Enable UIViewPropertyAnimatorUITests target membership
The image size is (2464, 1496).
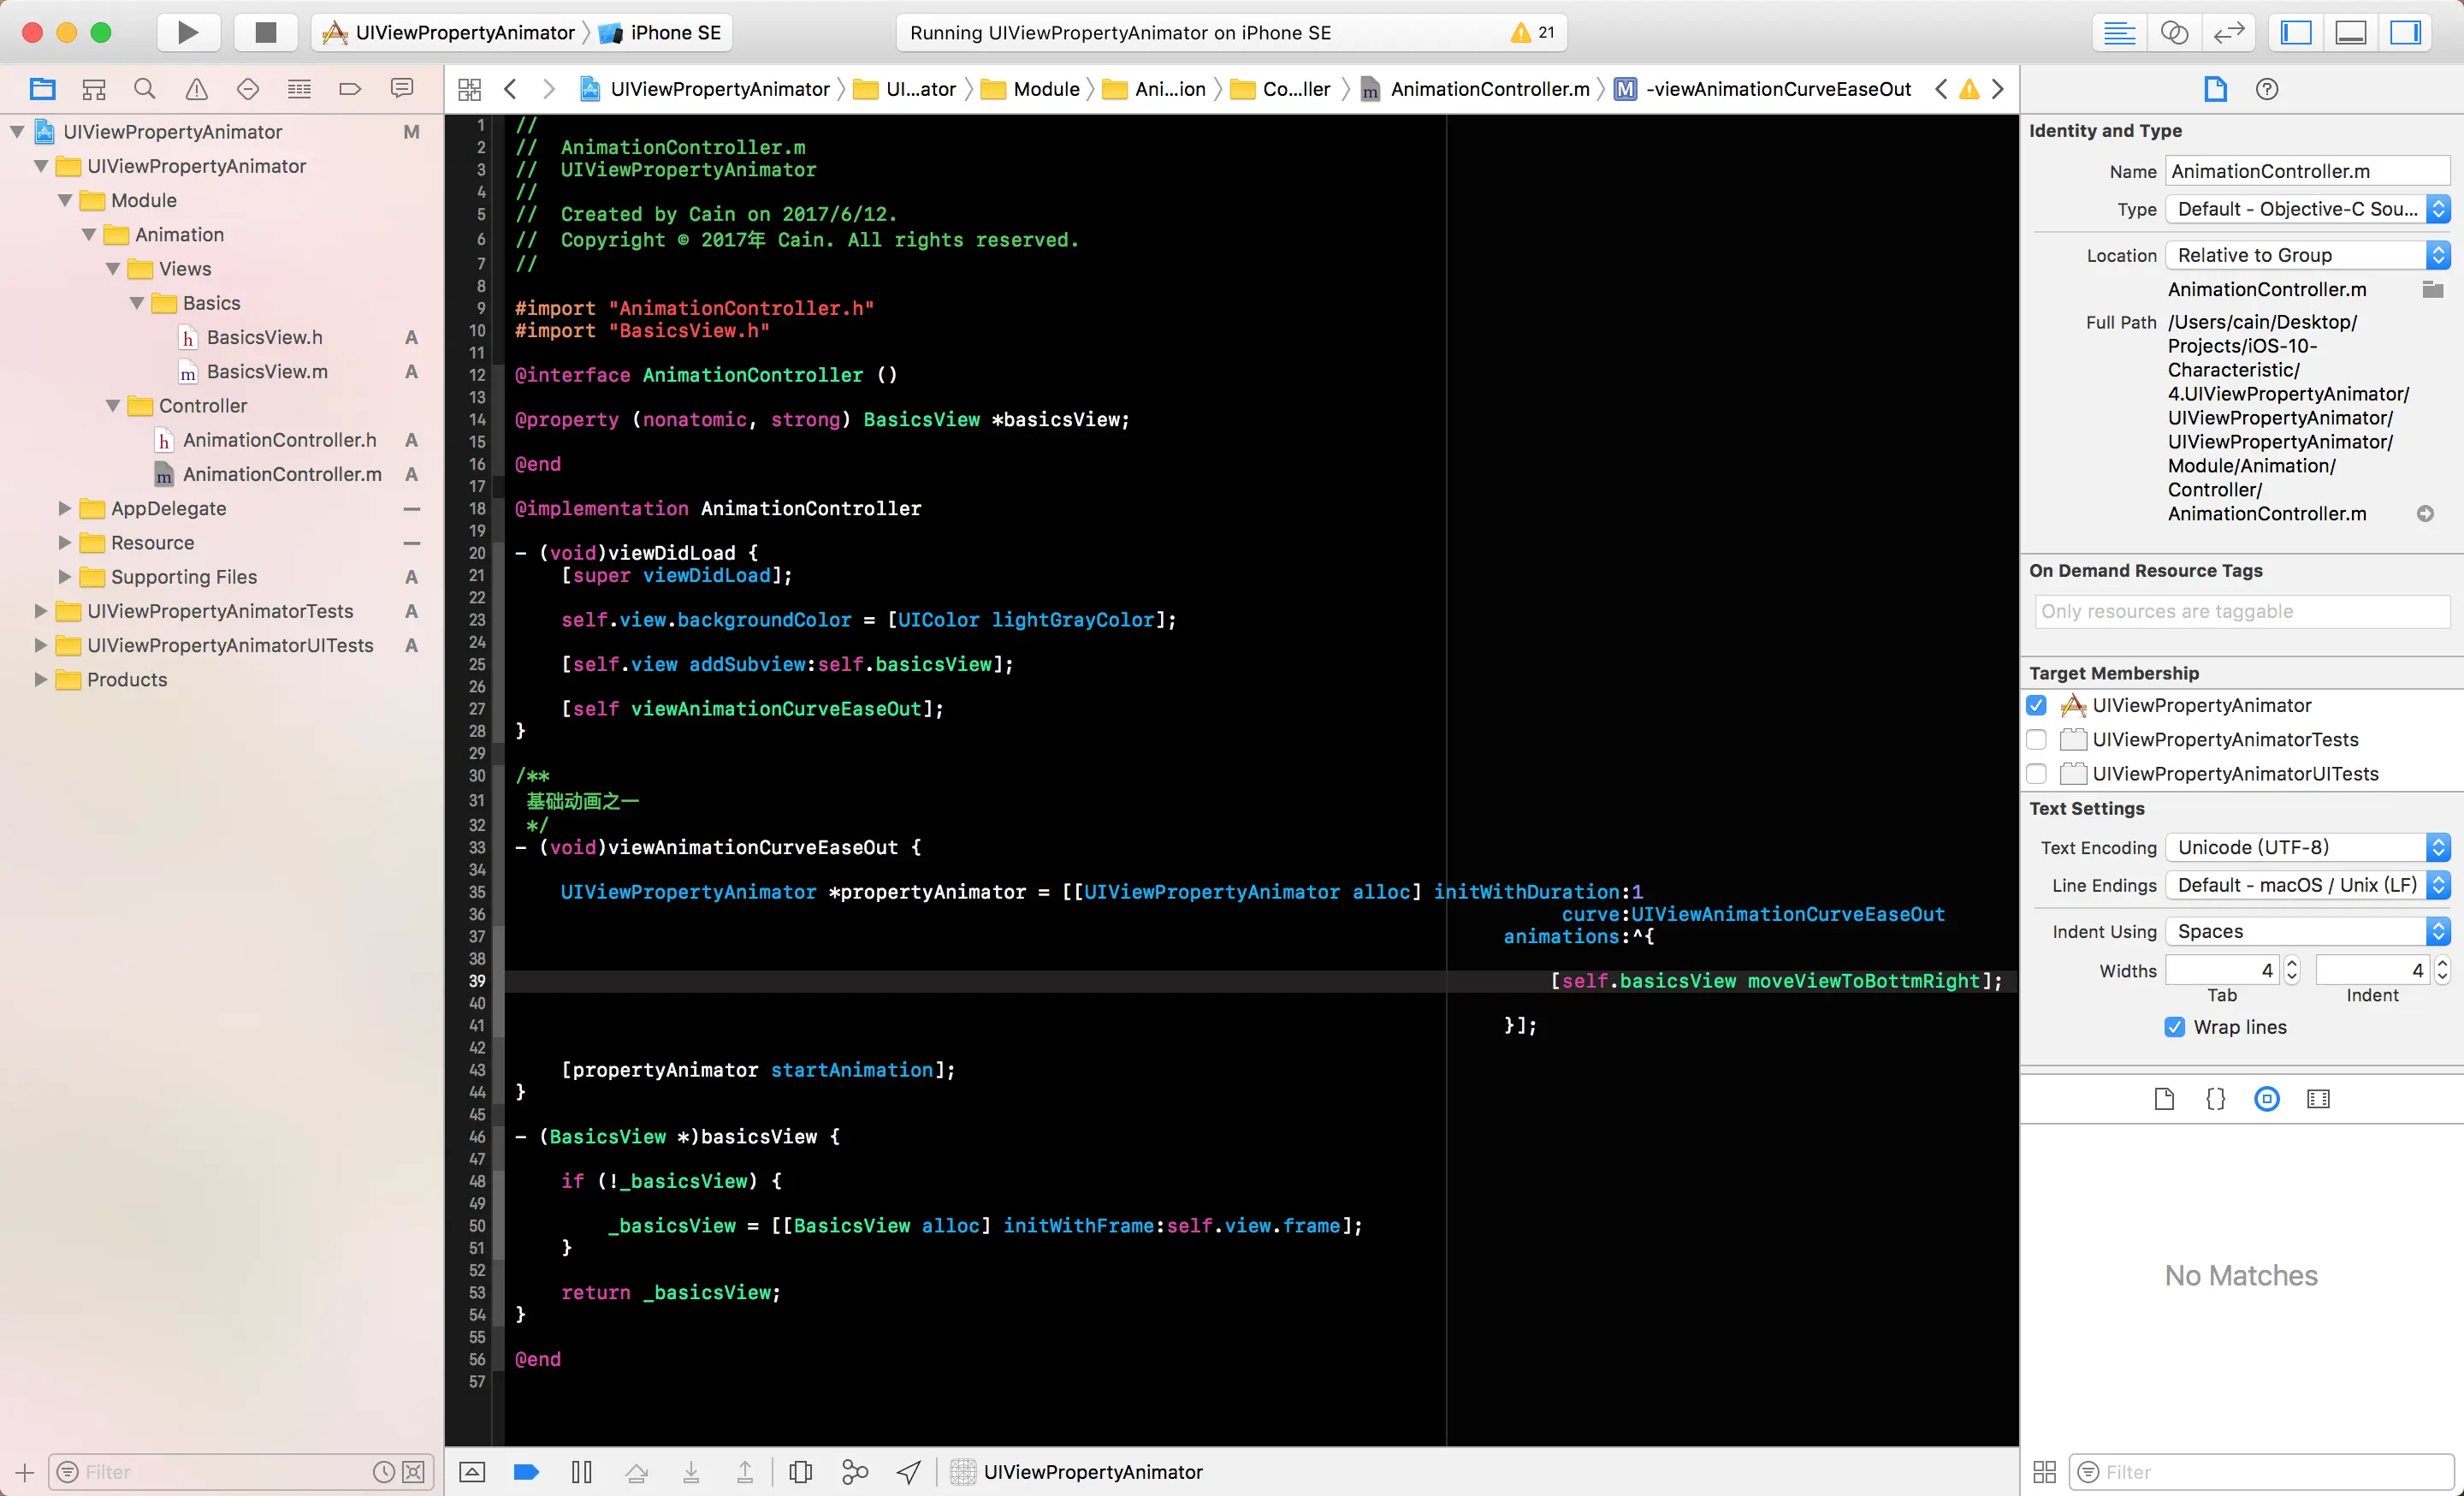pyautogui.click(x=2036, y=773)
